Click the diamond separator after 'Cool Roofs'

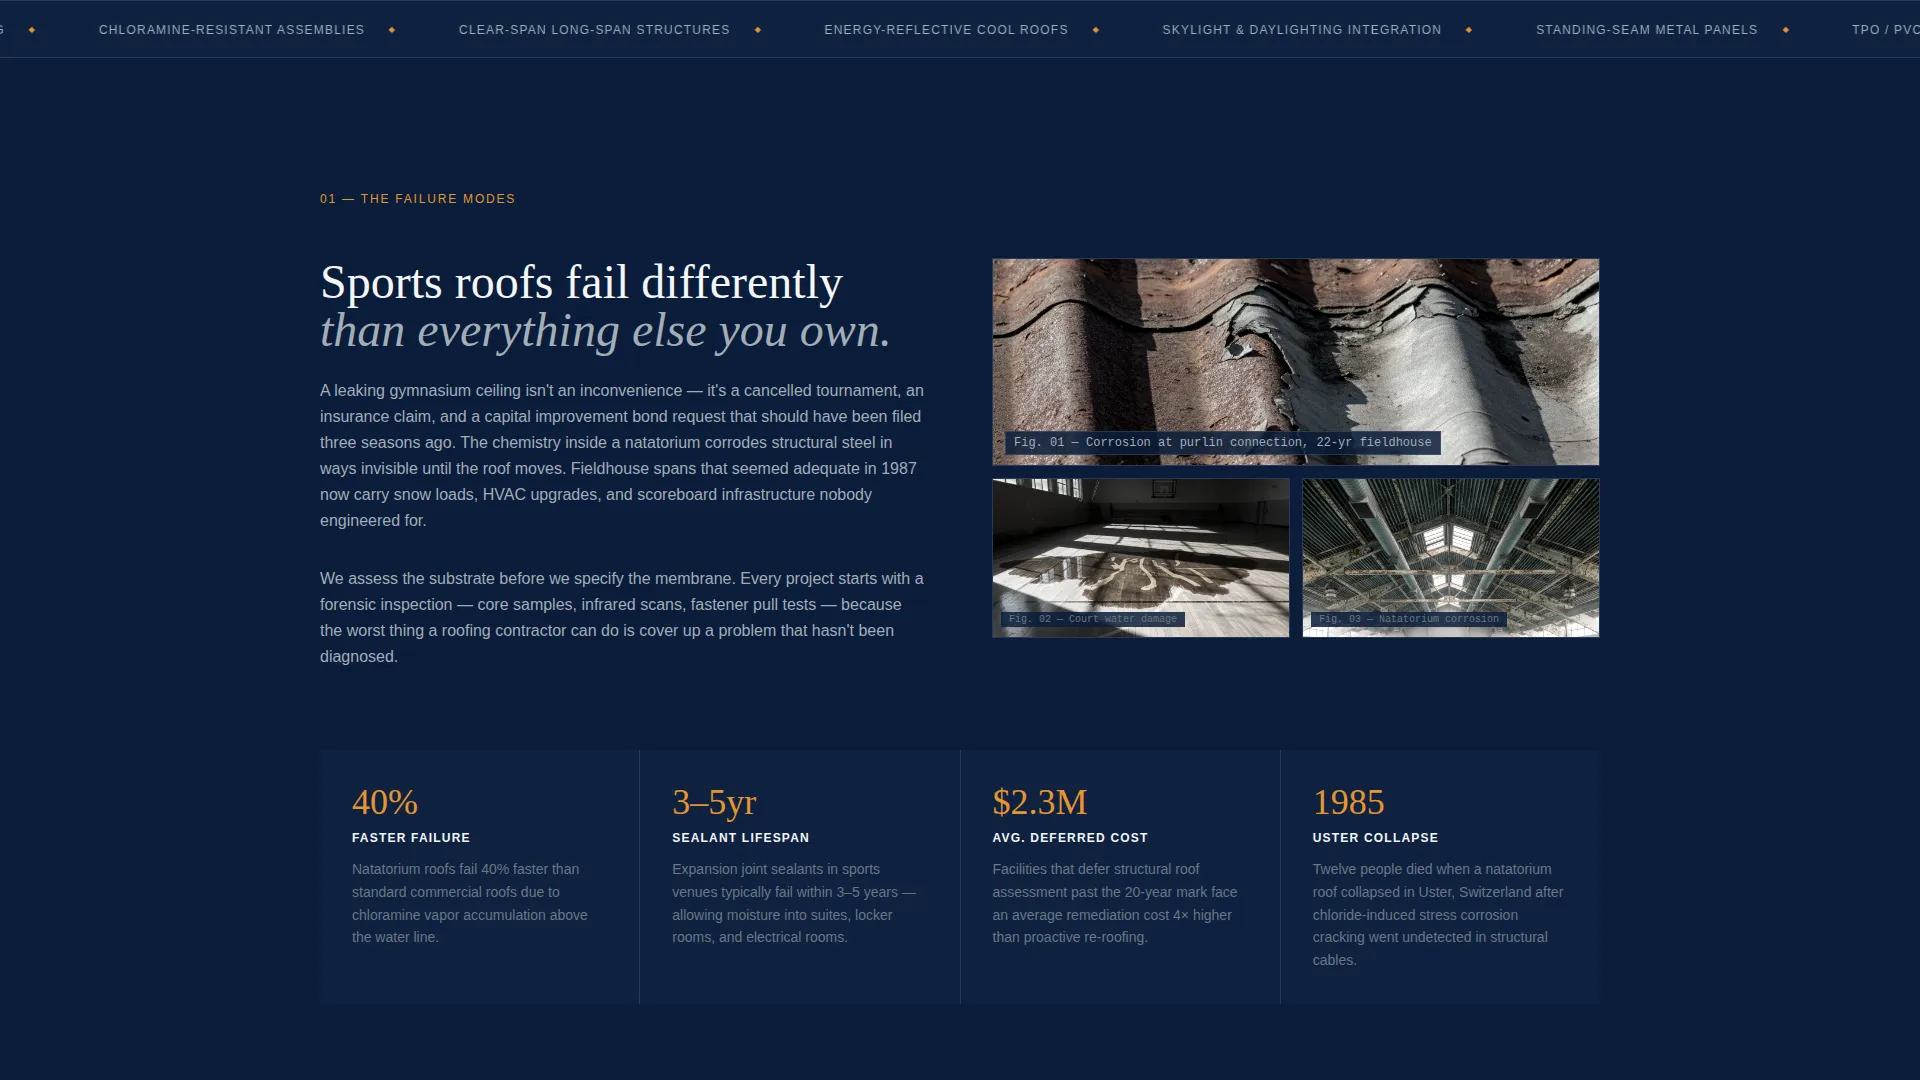(x=1096, y=30)
